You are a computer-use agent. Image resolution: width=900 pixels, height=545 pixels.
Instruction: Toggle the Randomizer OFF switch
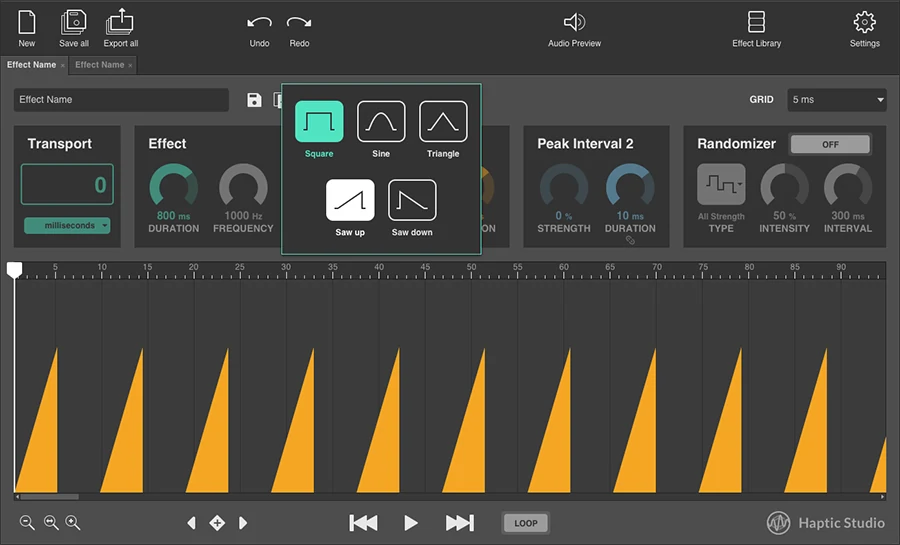830,145
